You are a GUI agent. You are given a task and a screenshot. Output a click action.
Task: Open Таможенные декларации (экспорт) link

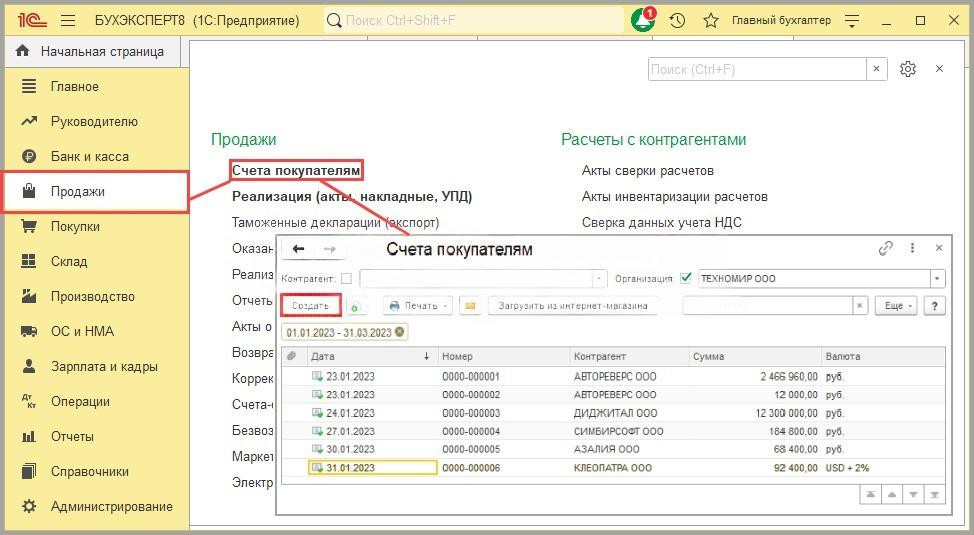pyautogui.click(x=335, y=222)
